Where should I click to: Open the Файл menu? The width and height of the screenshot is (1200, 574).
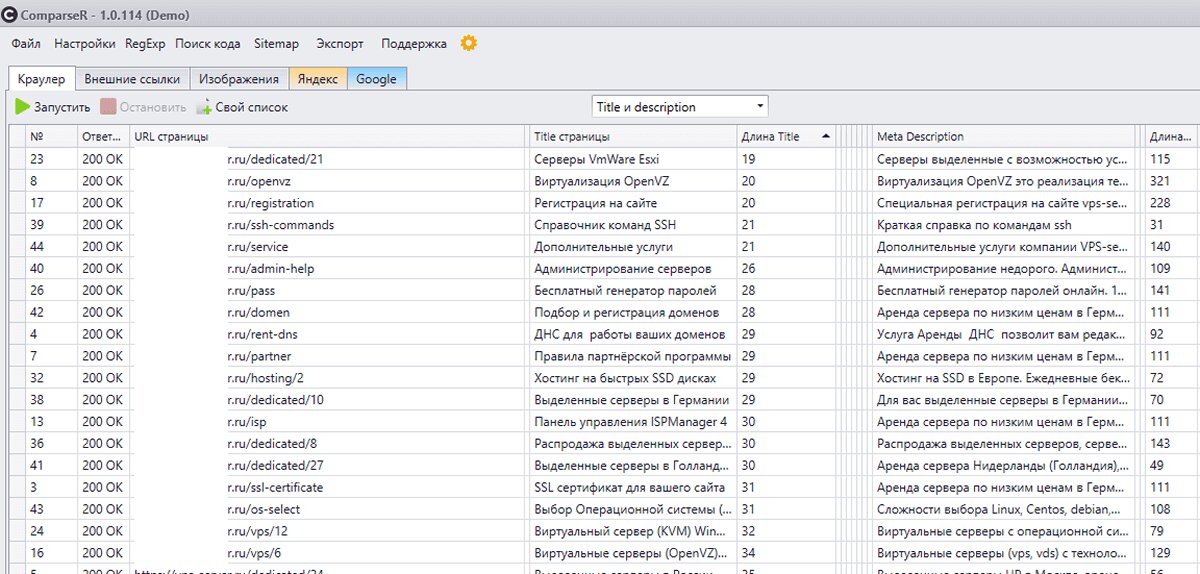click(x=26, y=44)
